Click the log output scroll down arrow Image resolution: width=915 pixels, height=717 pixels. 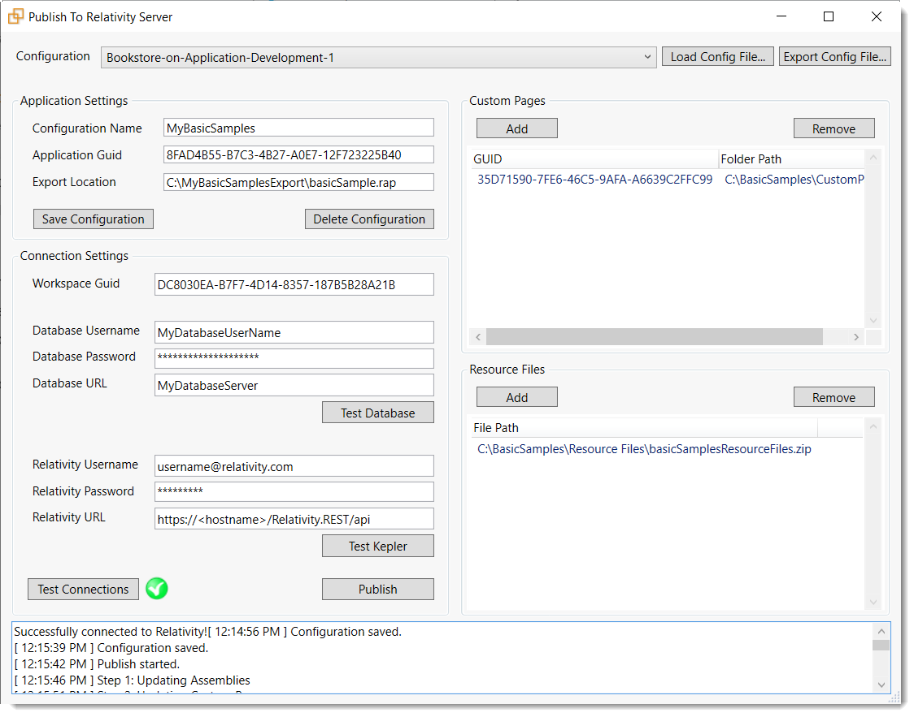click(881, 685)
